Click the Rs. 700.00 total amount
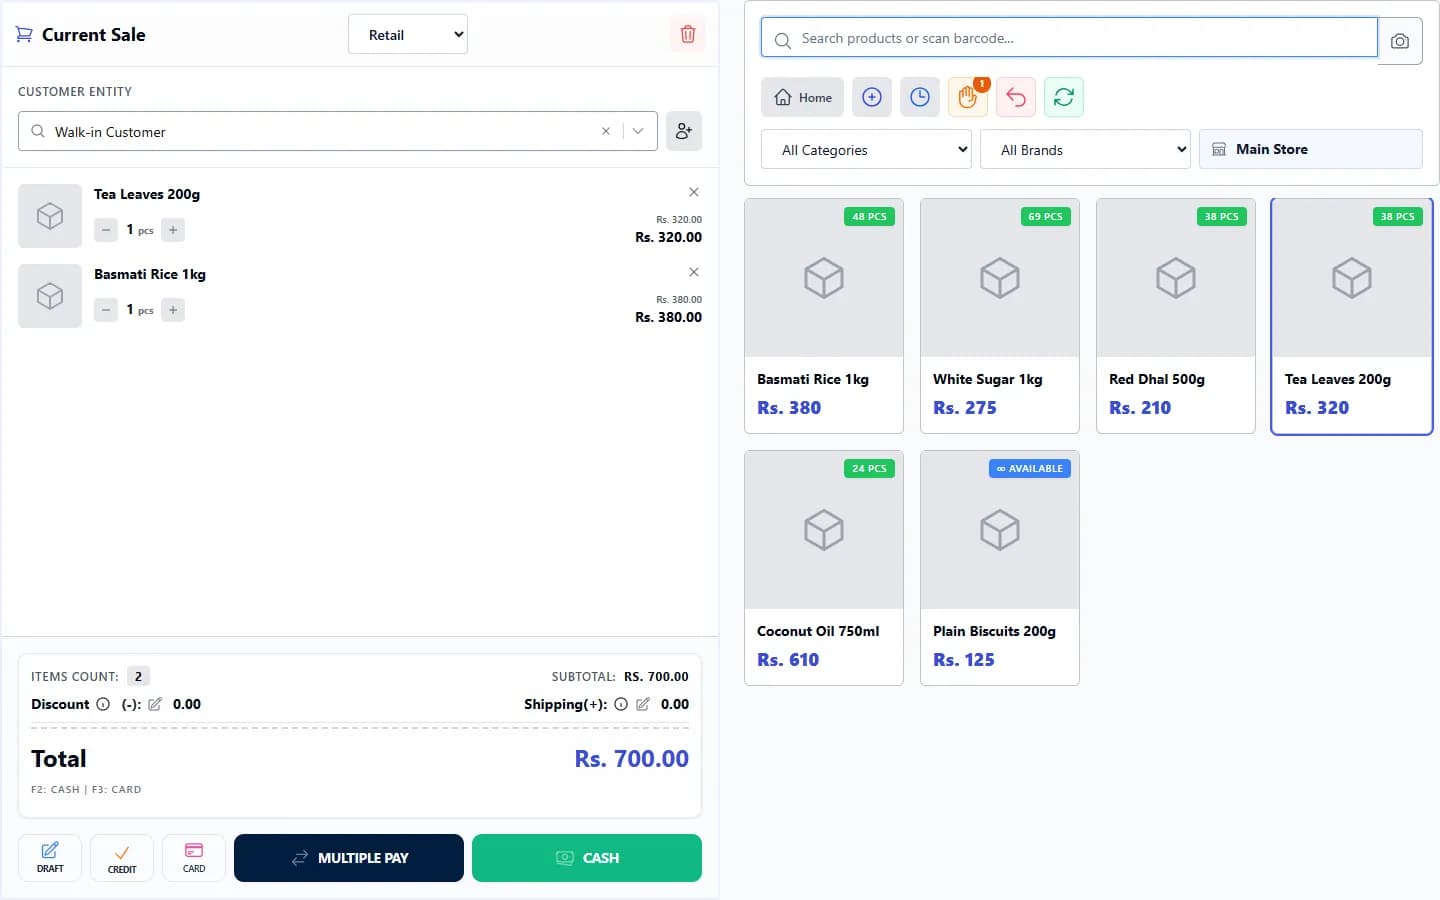The width and height of the screenshot is (1440, 900). [631, 759]
